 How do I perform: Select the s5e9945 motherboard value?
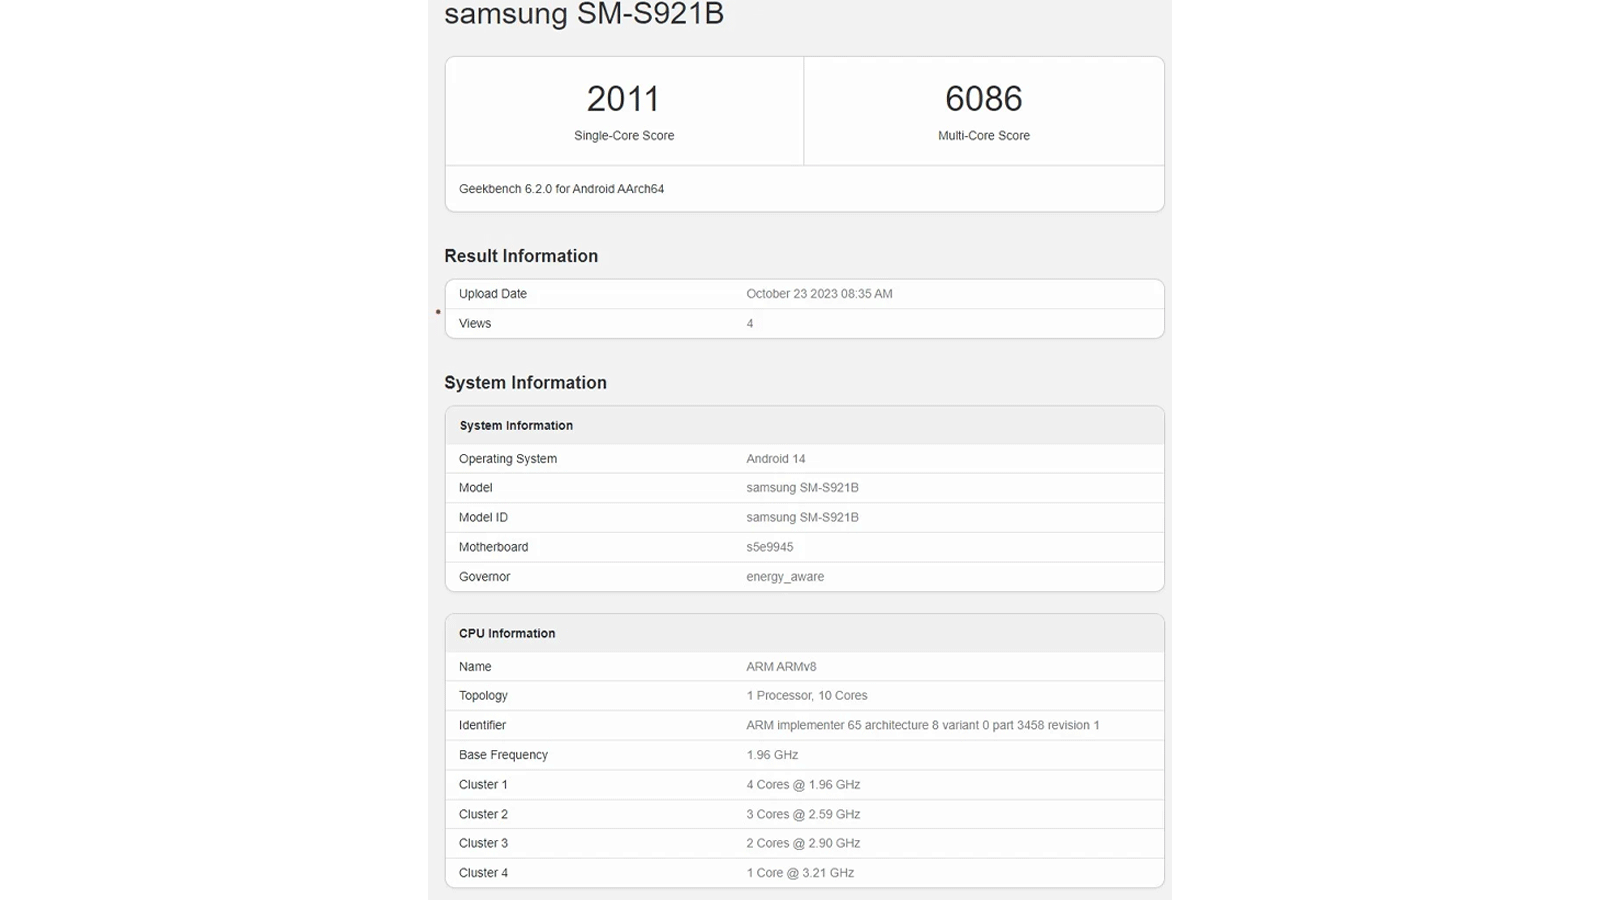(x=769, y=548)
